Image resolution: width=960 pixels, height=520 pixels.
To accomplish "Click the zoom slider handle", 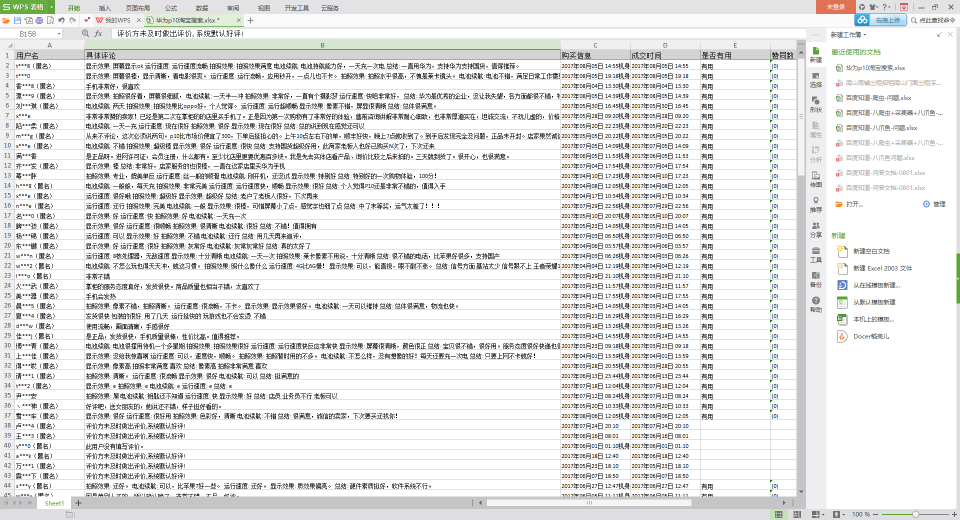I will (x=915, y=514).
